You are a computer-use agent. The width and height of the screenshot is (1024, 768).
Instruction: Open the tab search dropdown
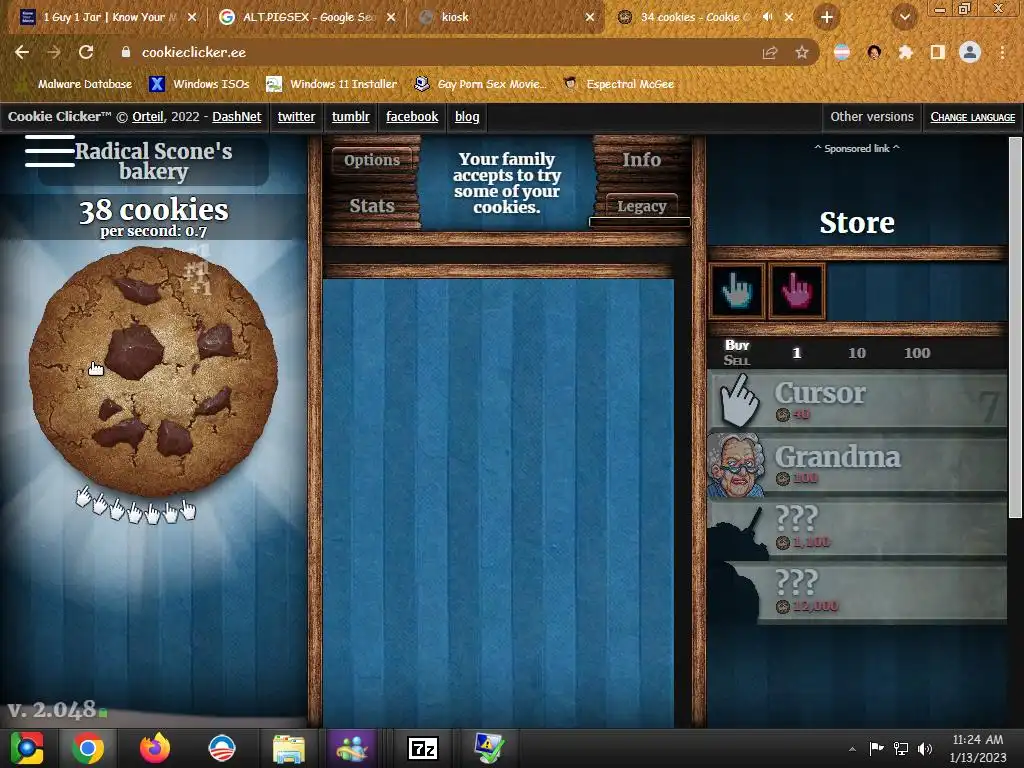coord(904,17)
